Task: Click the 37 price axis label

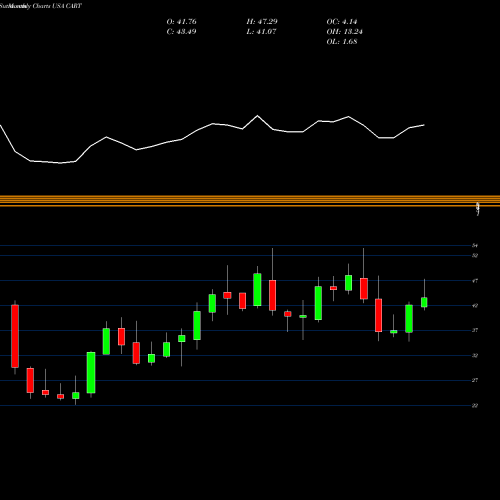Action: [475, 330]
